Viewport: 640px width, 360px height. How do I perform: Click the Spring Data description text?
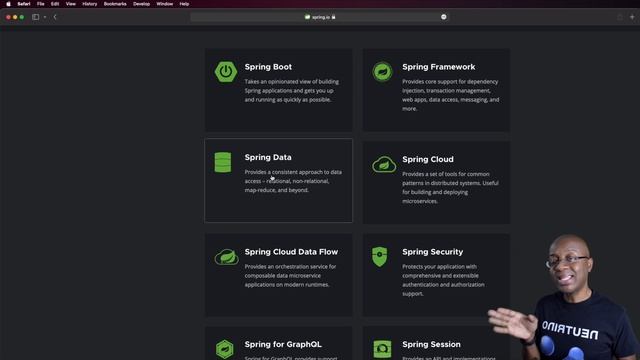[x=293, y=181]
